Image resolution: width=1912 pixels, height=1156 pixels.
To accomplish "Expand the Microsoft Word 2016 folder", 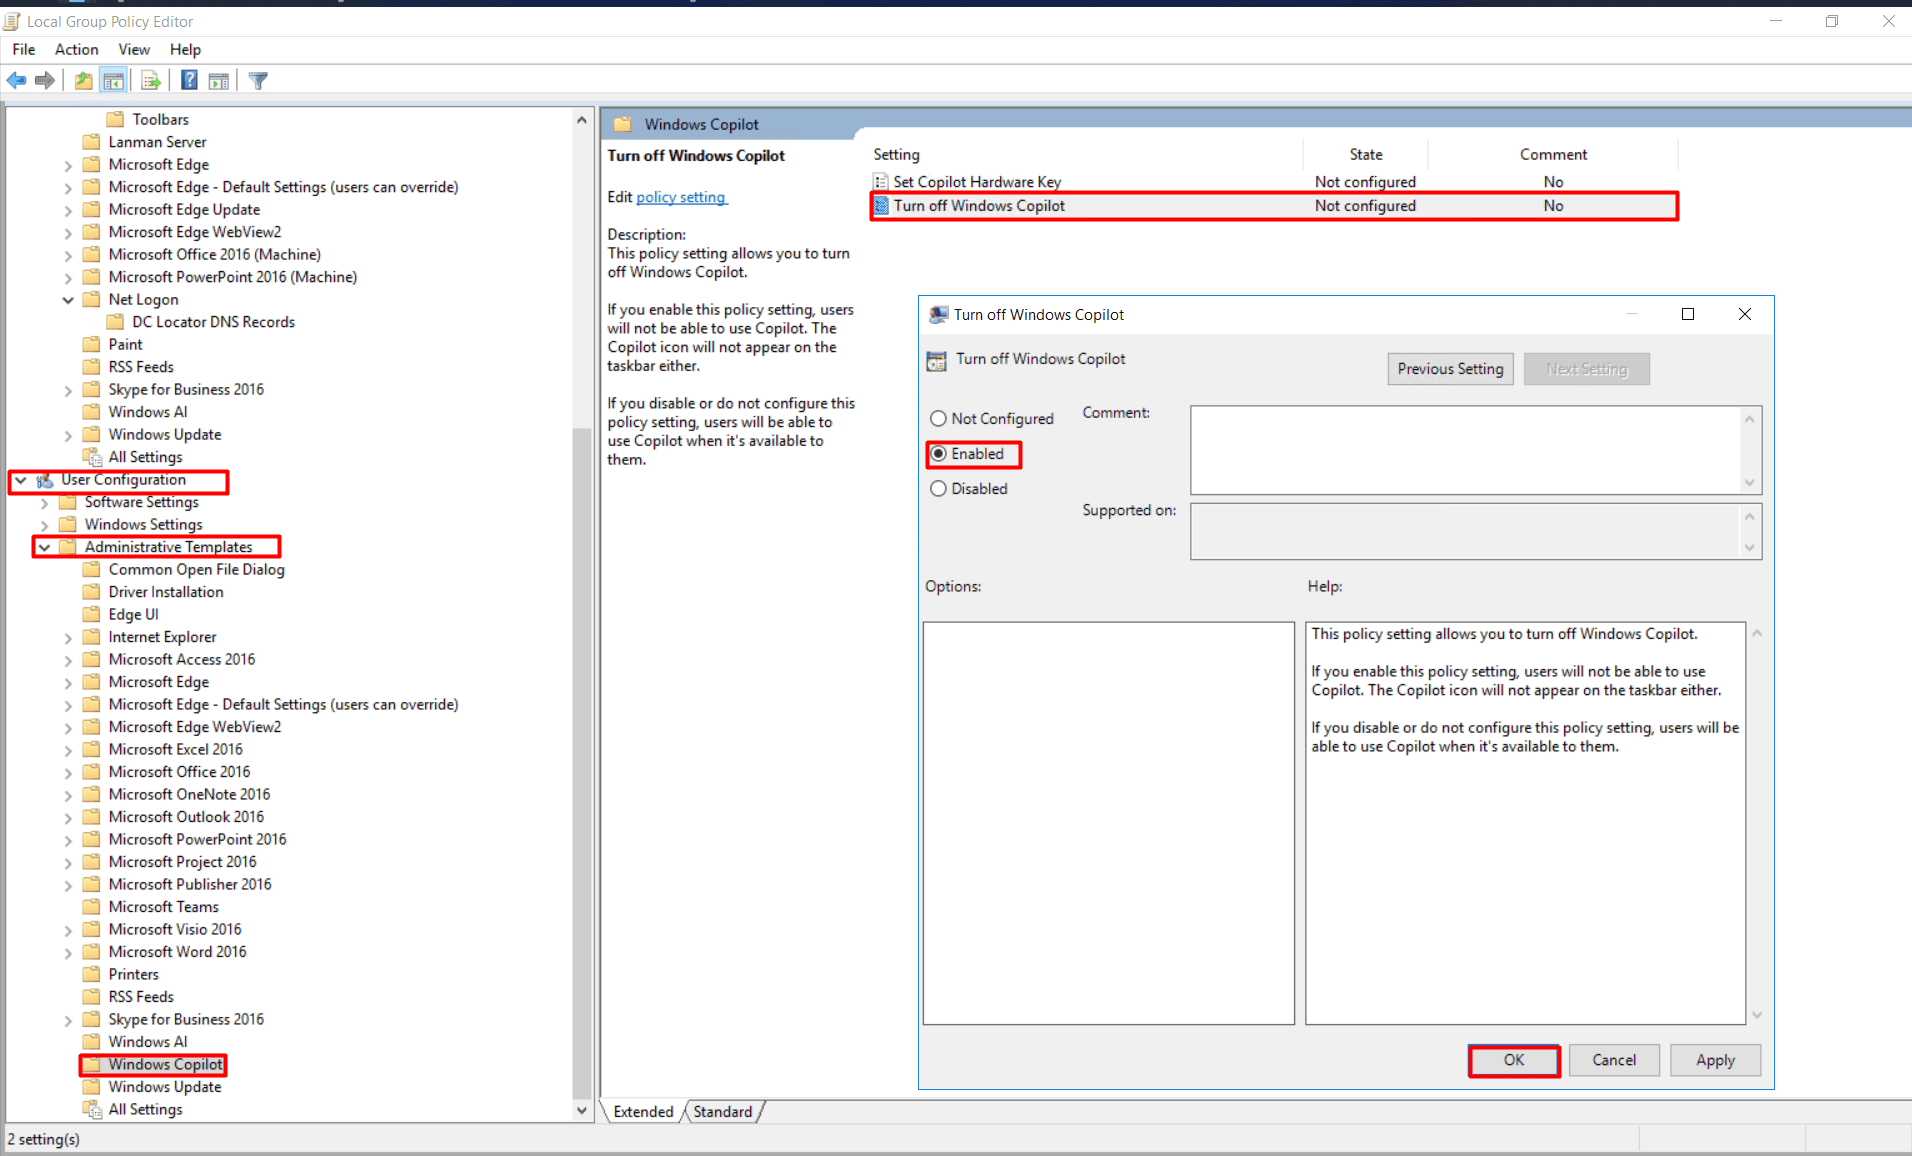I will [x=67, y=951].
